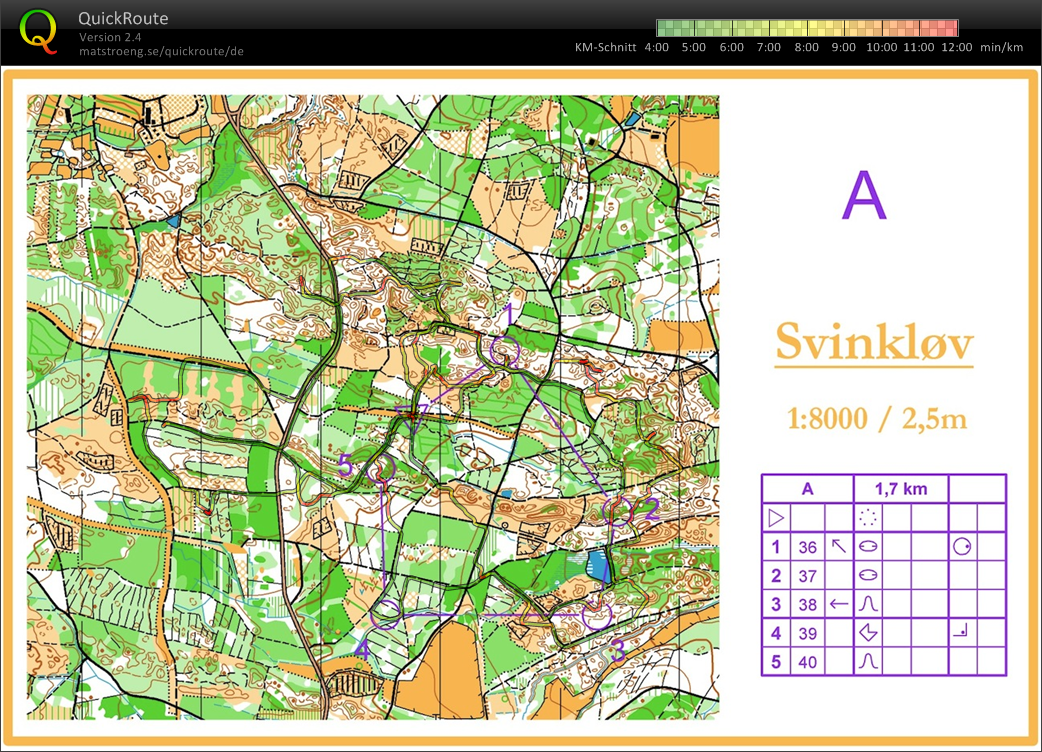Image resolution: width=1042 pixels, height=752 pixels.
Task: Select control circle 5 on the map
Action: click(x=381, y=468)
